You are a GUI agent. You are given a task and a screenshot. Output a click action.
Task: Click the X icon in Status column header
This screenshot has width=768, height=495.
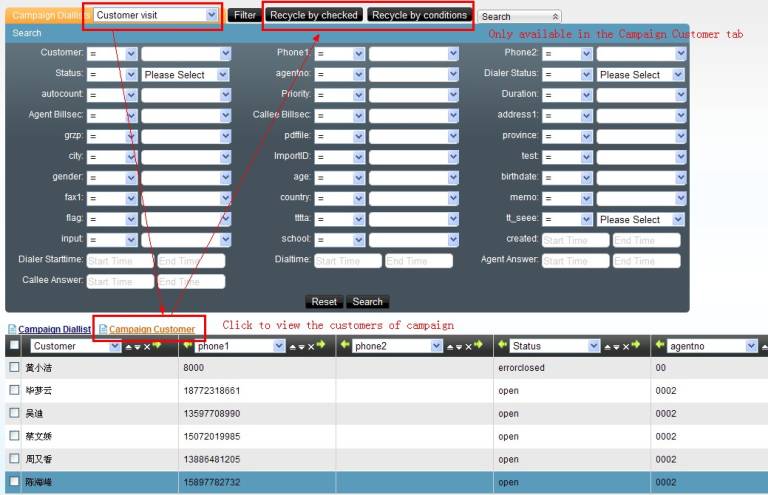coord(625,346)
